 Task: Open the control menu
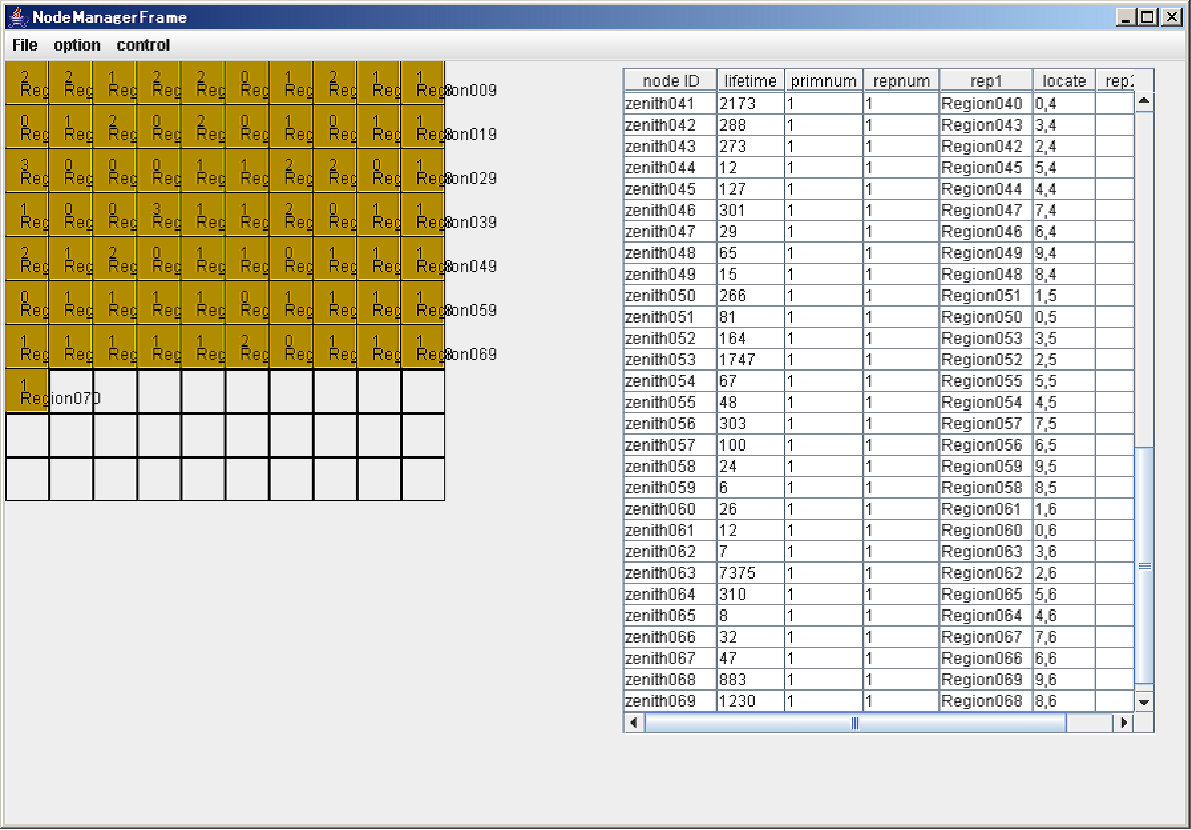[143, 45]
